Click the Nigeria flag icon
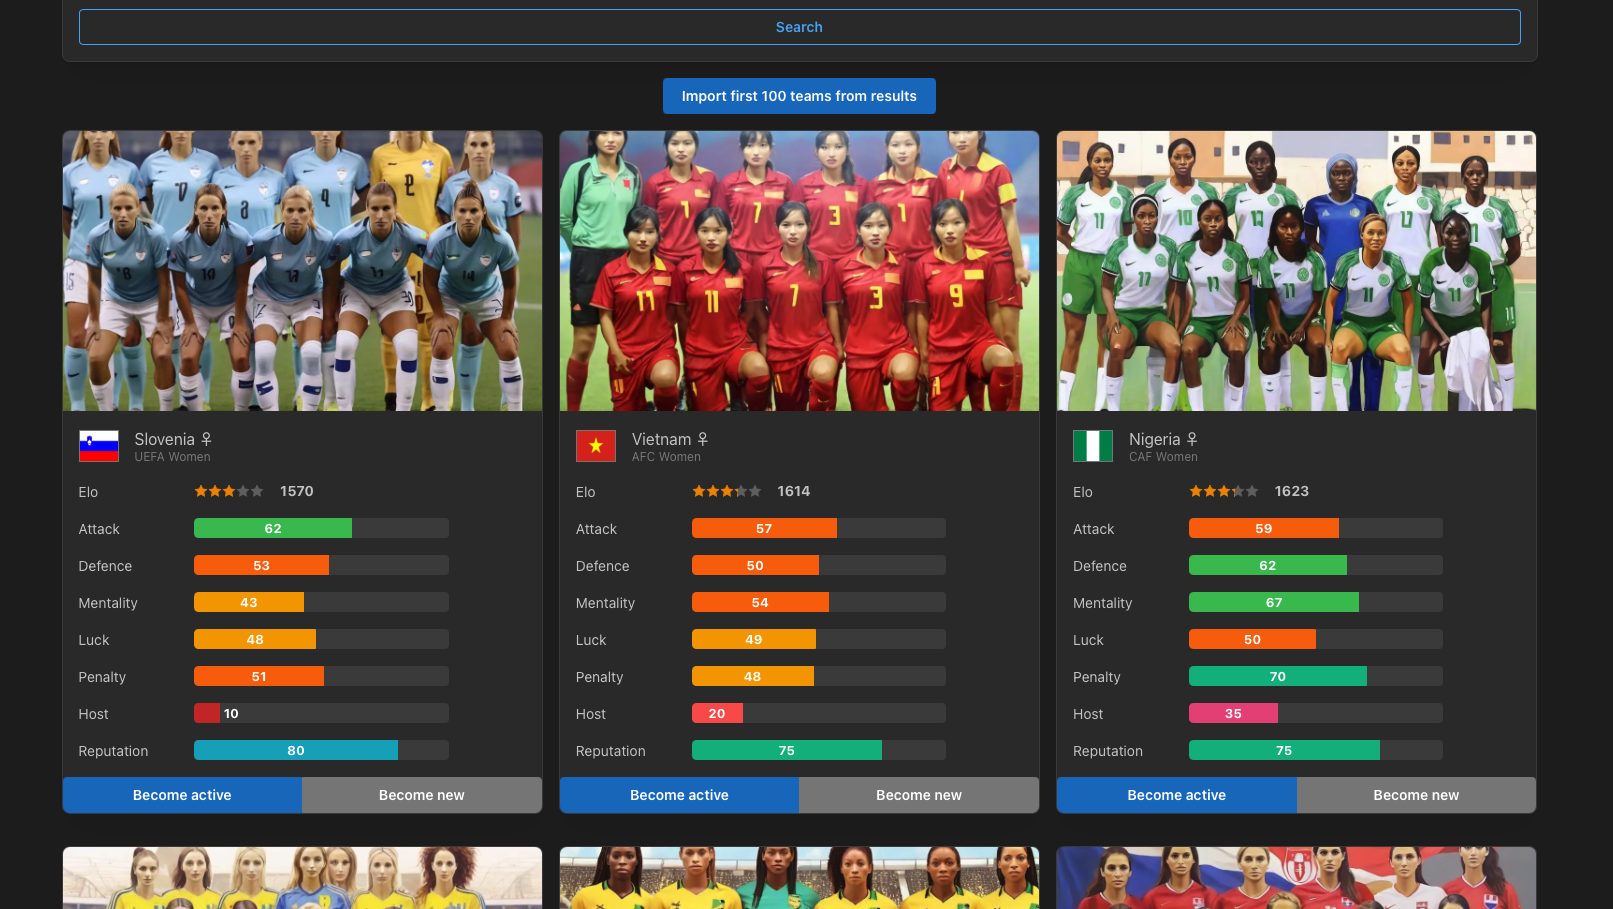Screen dimensions: 1613x909 [1093, 446]
